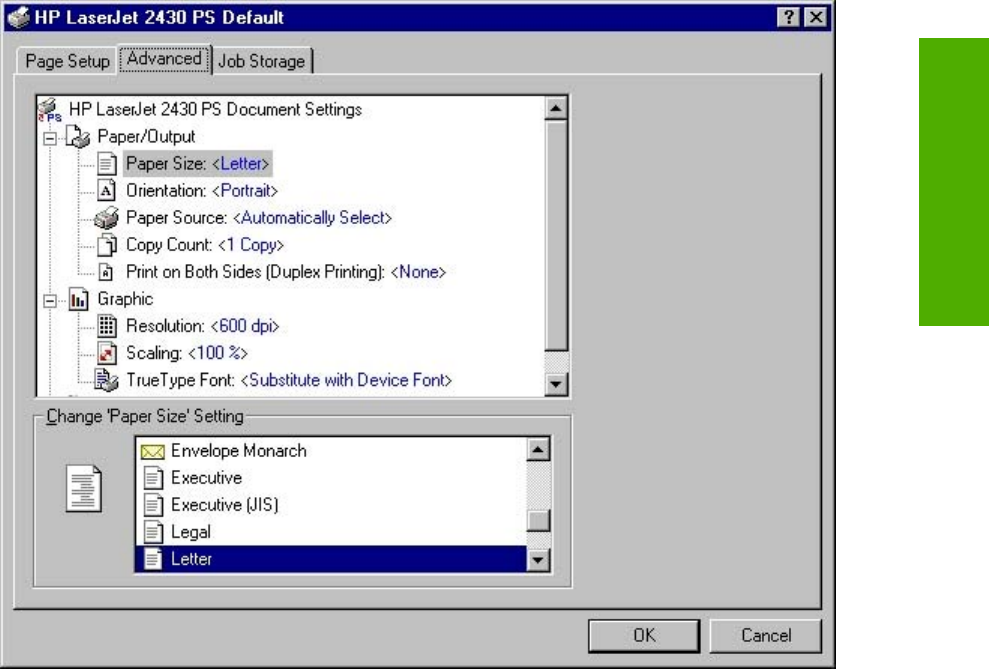This screenshot has width=989, height=669.
Task: Select the Paper/Output tree label
Action: [x=146, y=137]
